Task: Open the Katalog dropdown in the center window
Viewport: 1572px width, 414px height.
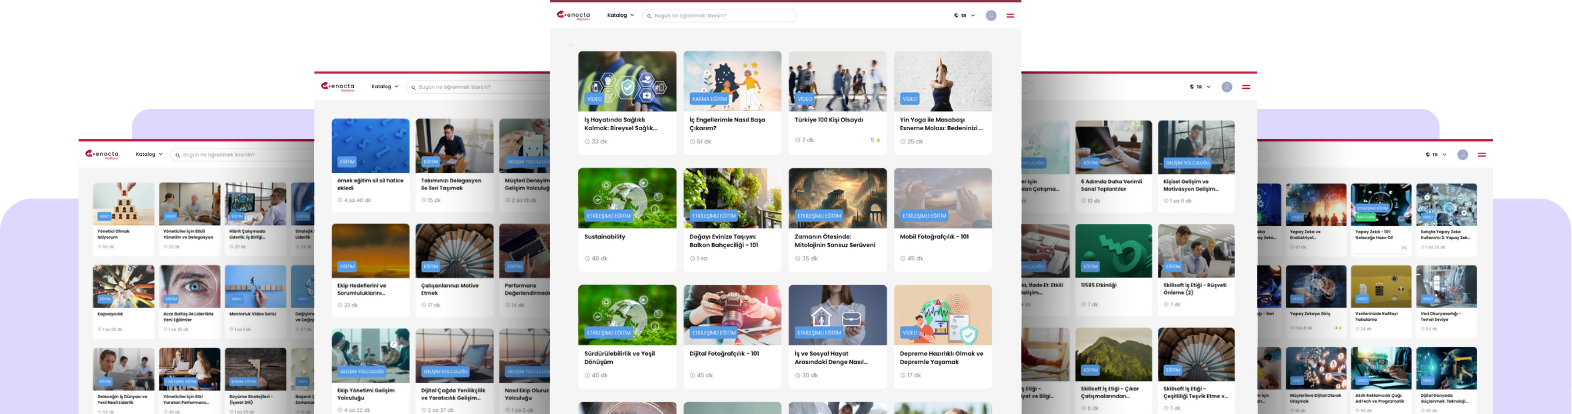Action: point(621,15)
